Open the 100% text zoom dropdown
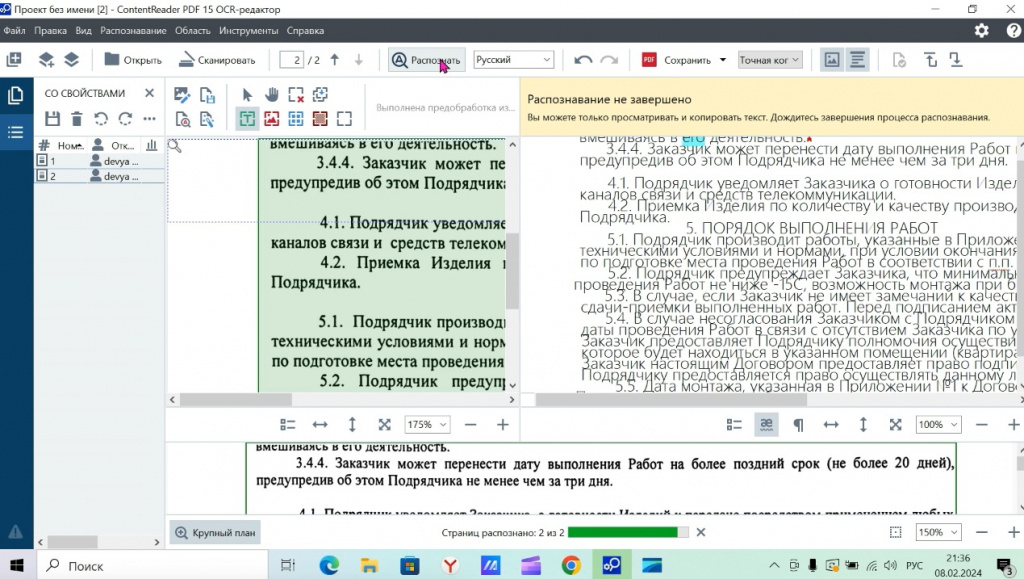The image size is (1024, 579). point(938,425)
